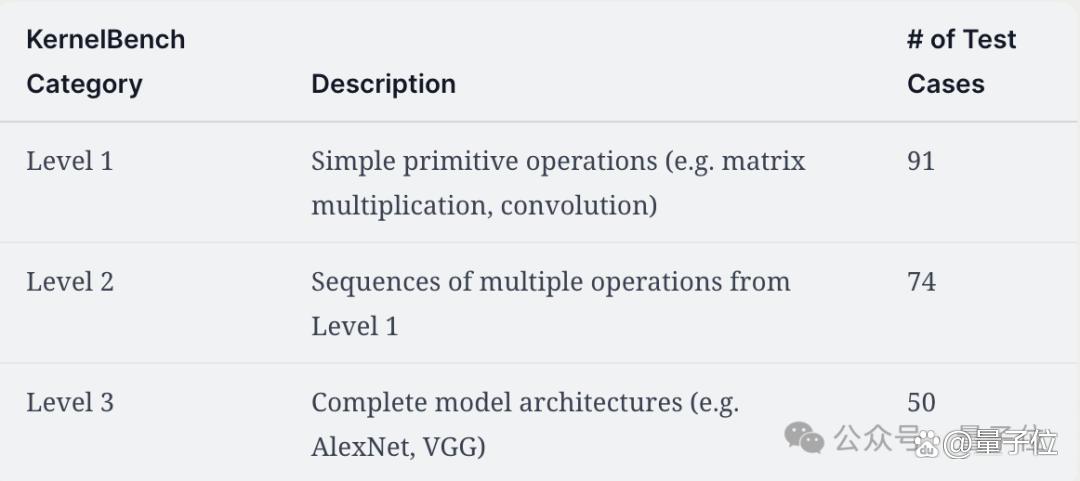The image size is (1080, 481).
Task: Select the KernelBench Category column header
Action: click(x=105, y=61)
